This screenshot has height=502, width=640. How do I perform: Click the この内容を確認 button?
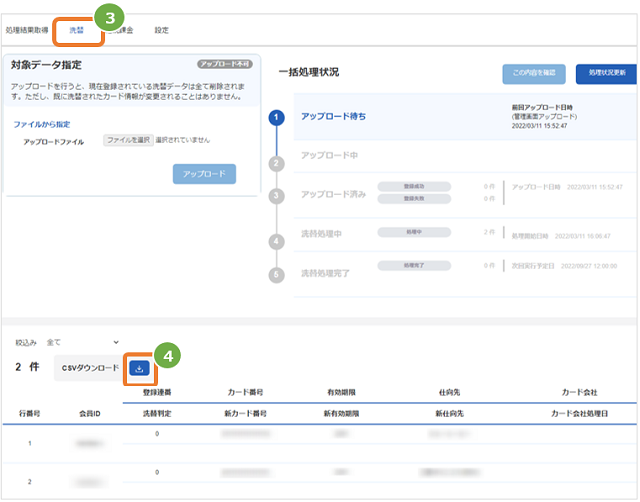click(x=534, y=74)
